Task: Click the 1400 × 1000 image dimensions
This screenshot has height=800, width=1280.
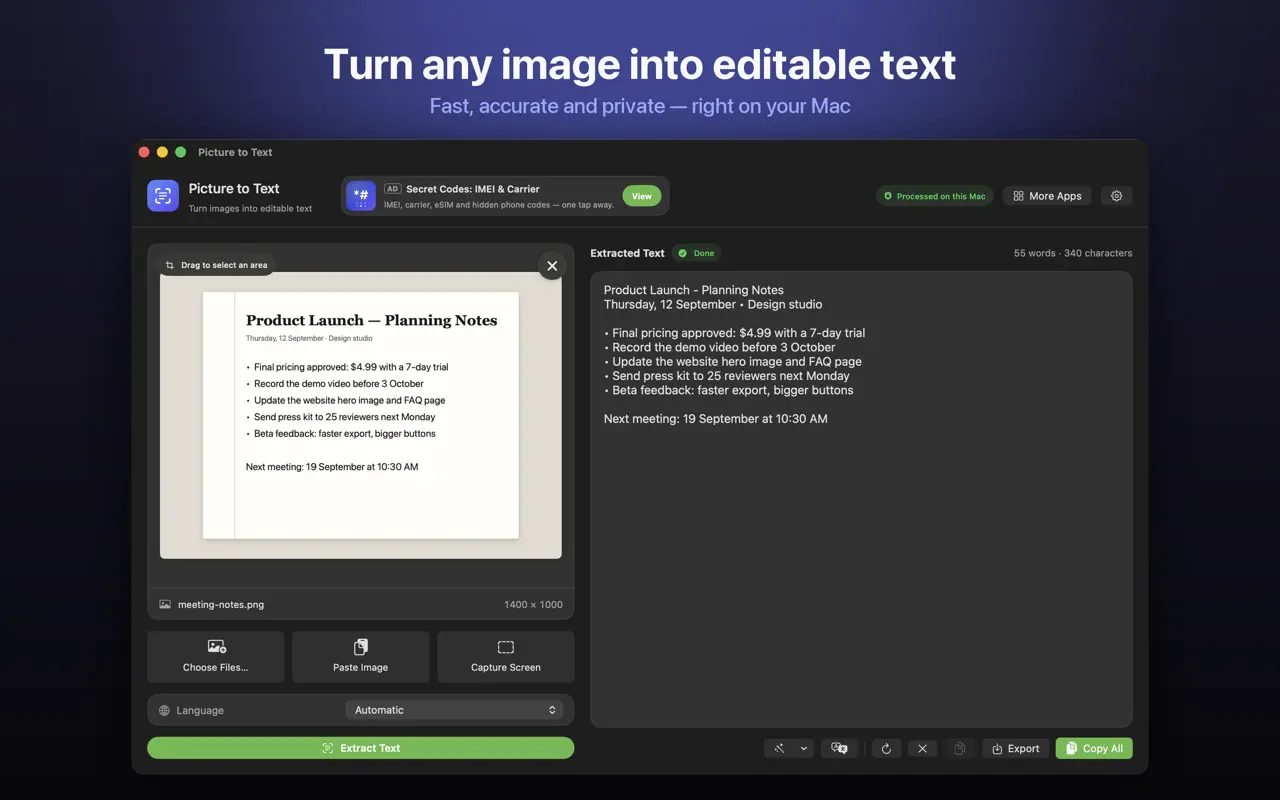Action: 533,604
